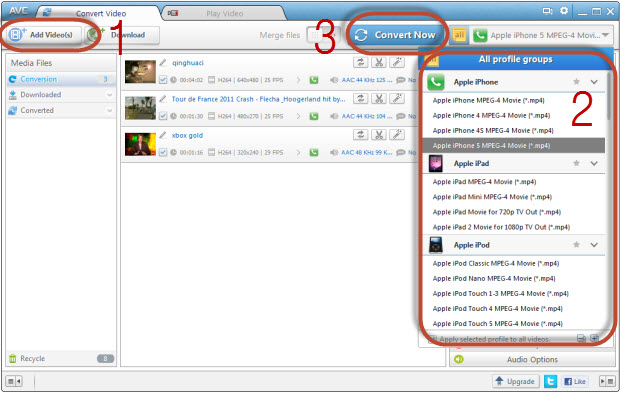Click the xbox gold video thumbnail
Screen dimensions: 620x393
(x=140, y=144)
